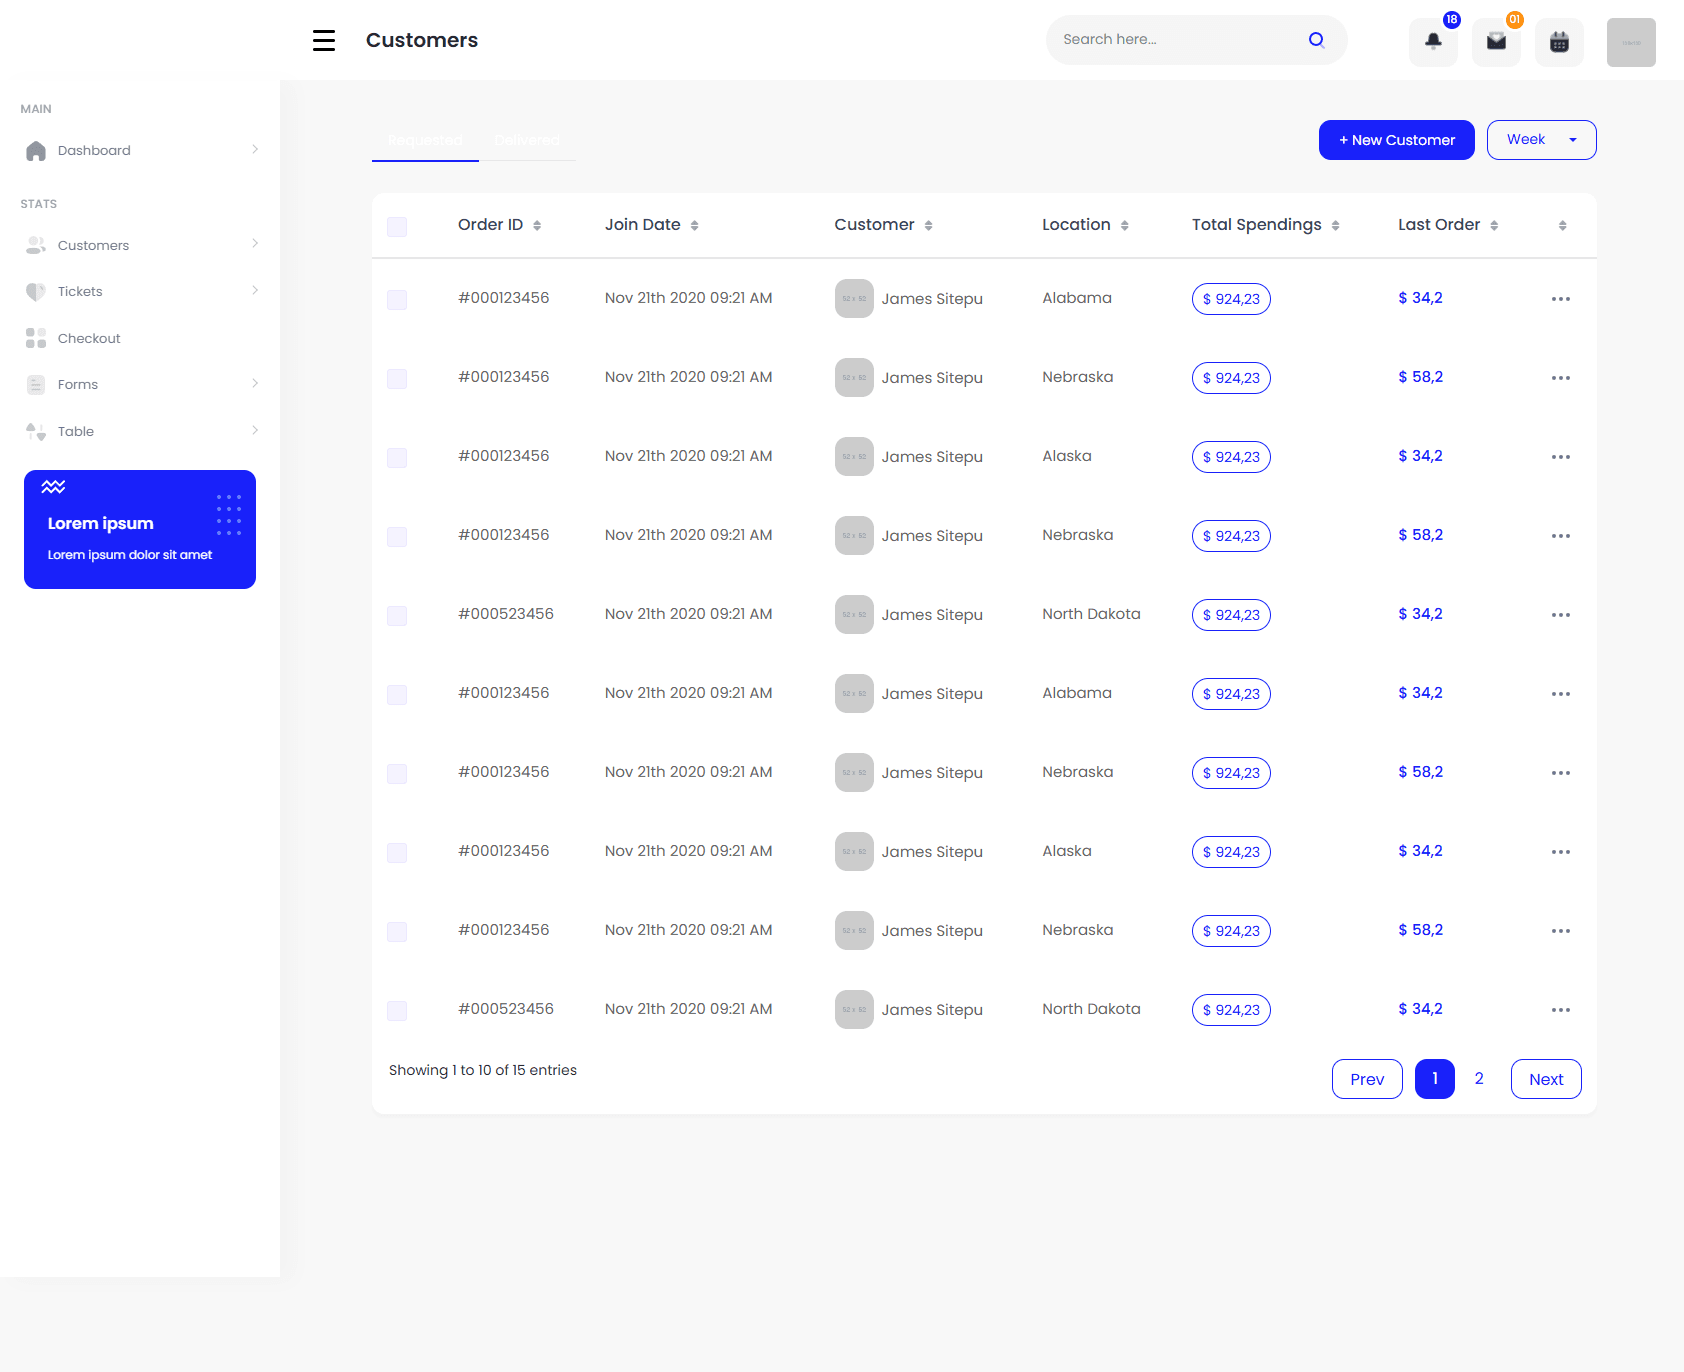Open the calendar icon in top bar
The image size is (1684, 1372).
pyautogui.click(x=1559, y=41)
